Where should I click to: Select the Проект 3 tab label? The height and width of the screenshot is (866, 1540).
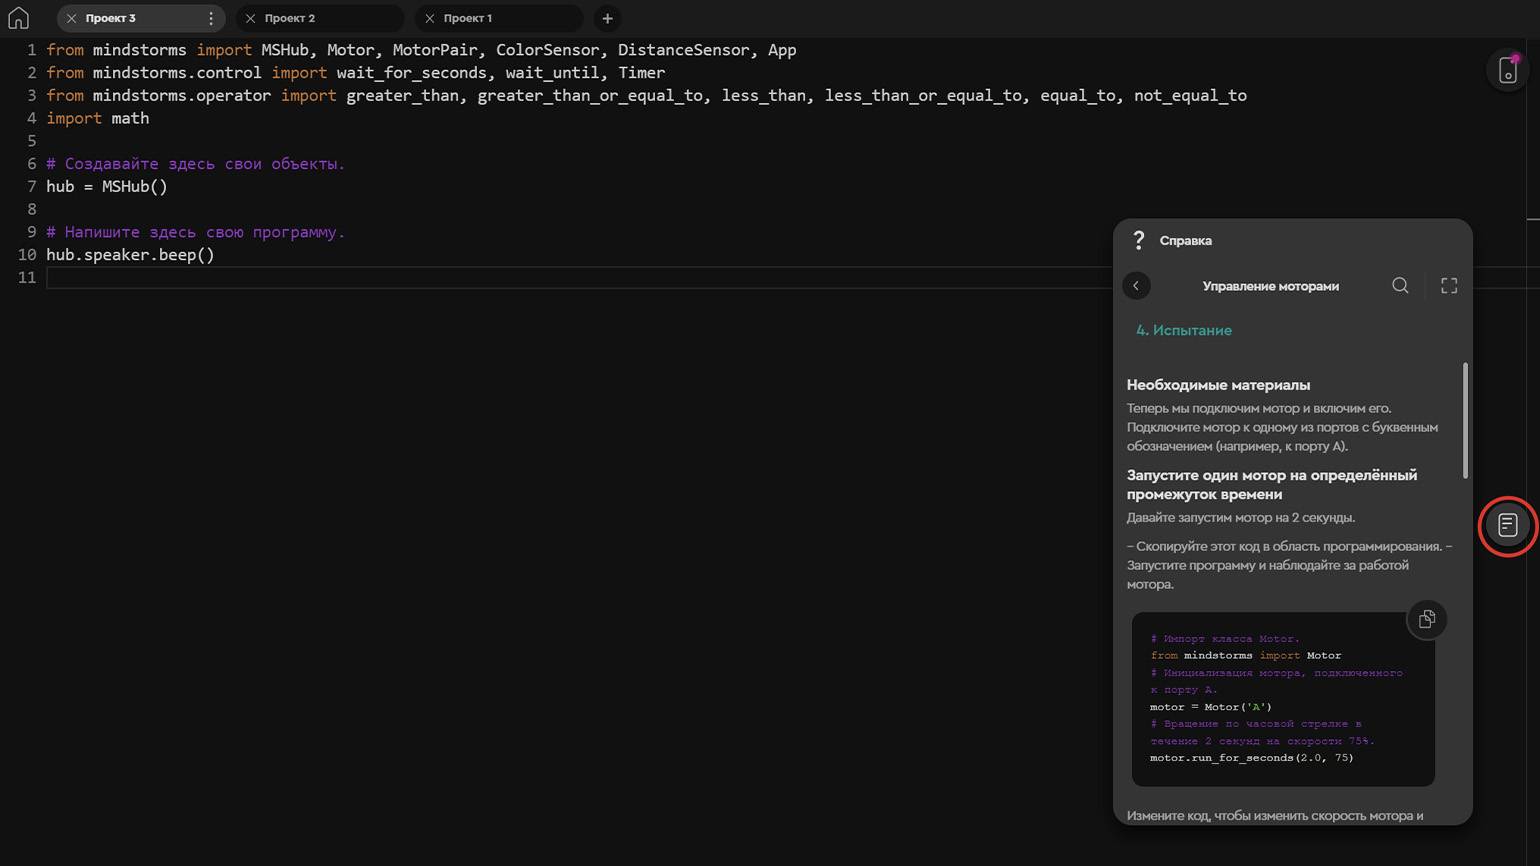click(x=111, y=18)
